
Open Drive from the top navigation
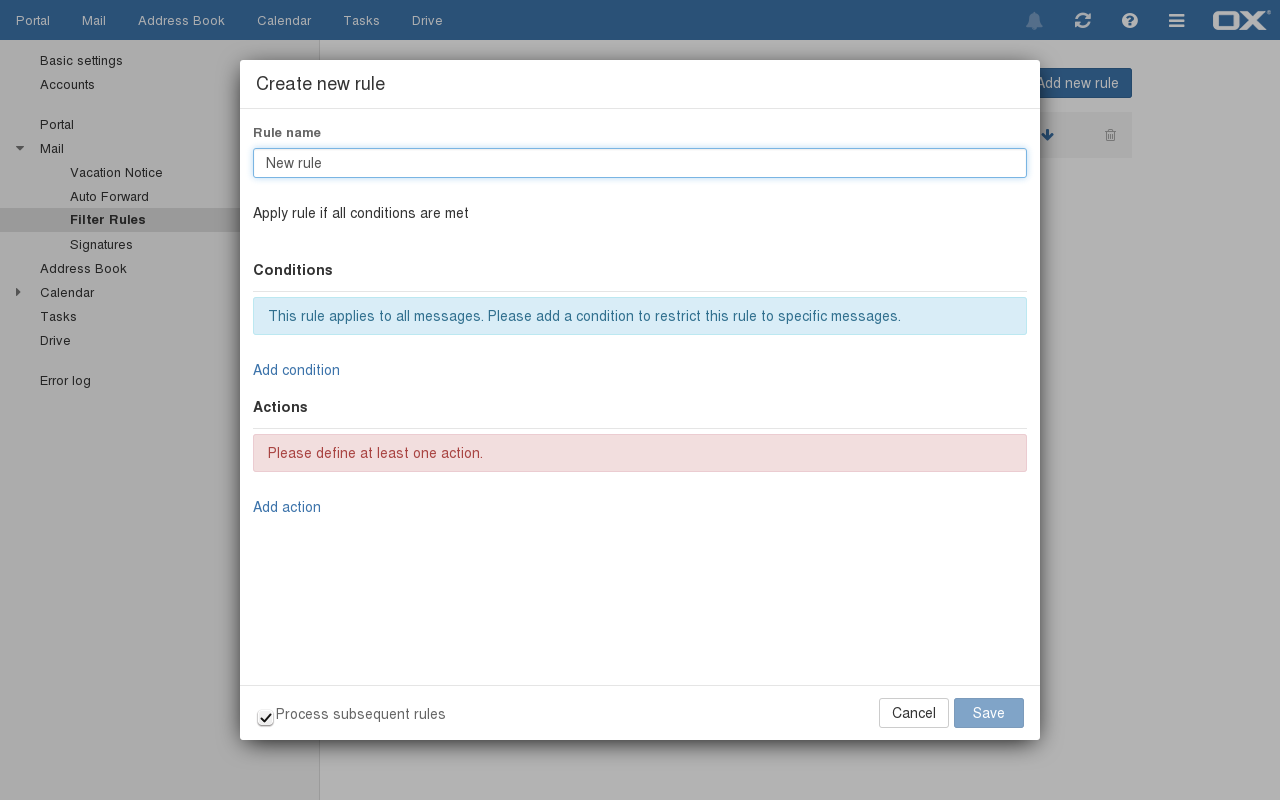[427, 21]
